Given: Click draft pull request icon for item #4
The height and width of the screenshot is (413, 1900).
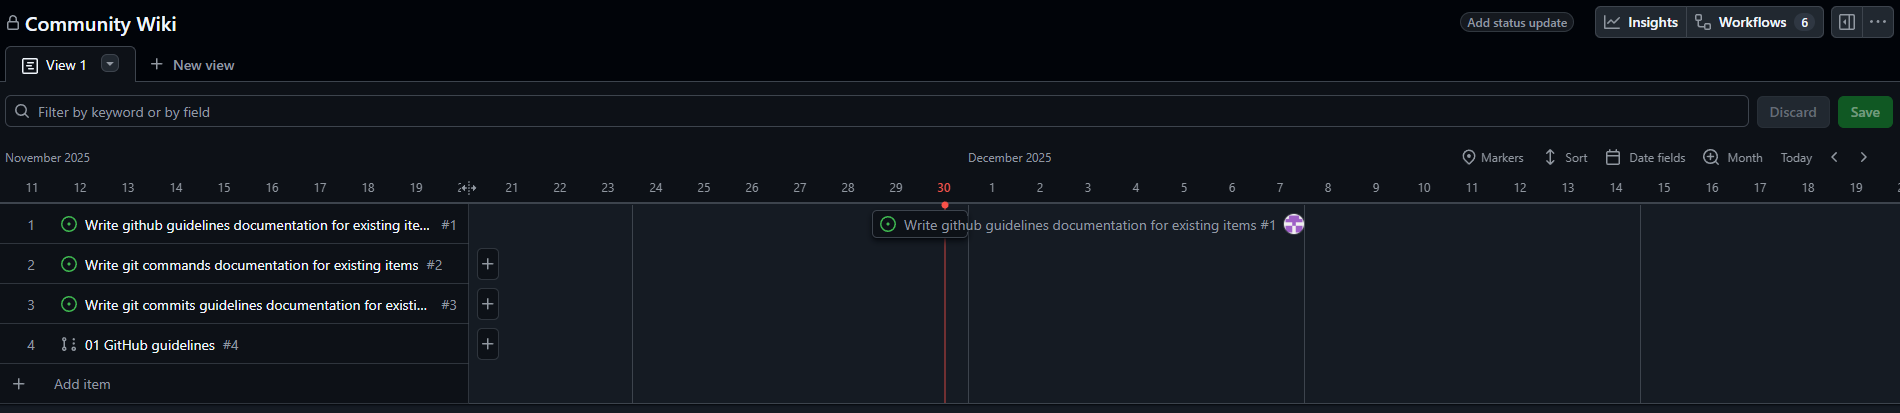Looking at the screenshot, I should [x=69, y=344].
